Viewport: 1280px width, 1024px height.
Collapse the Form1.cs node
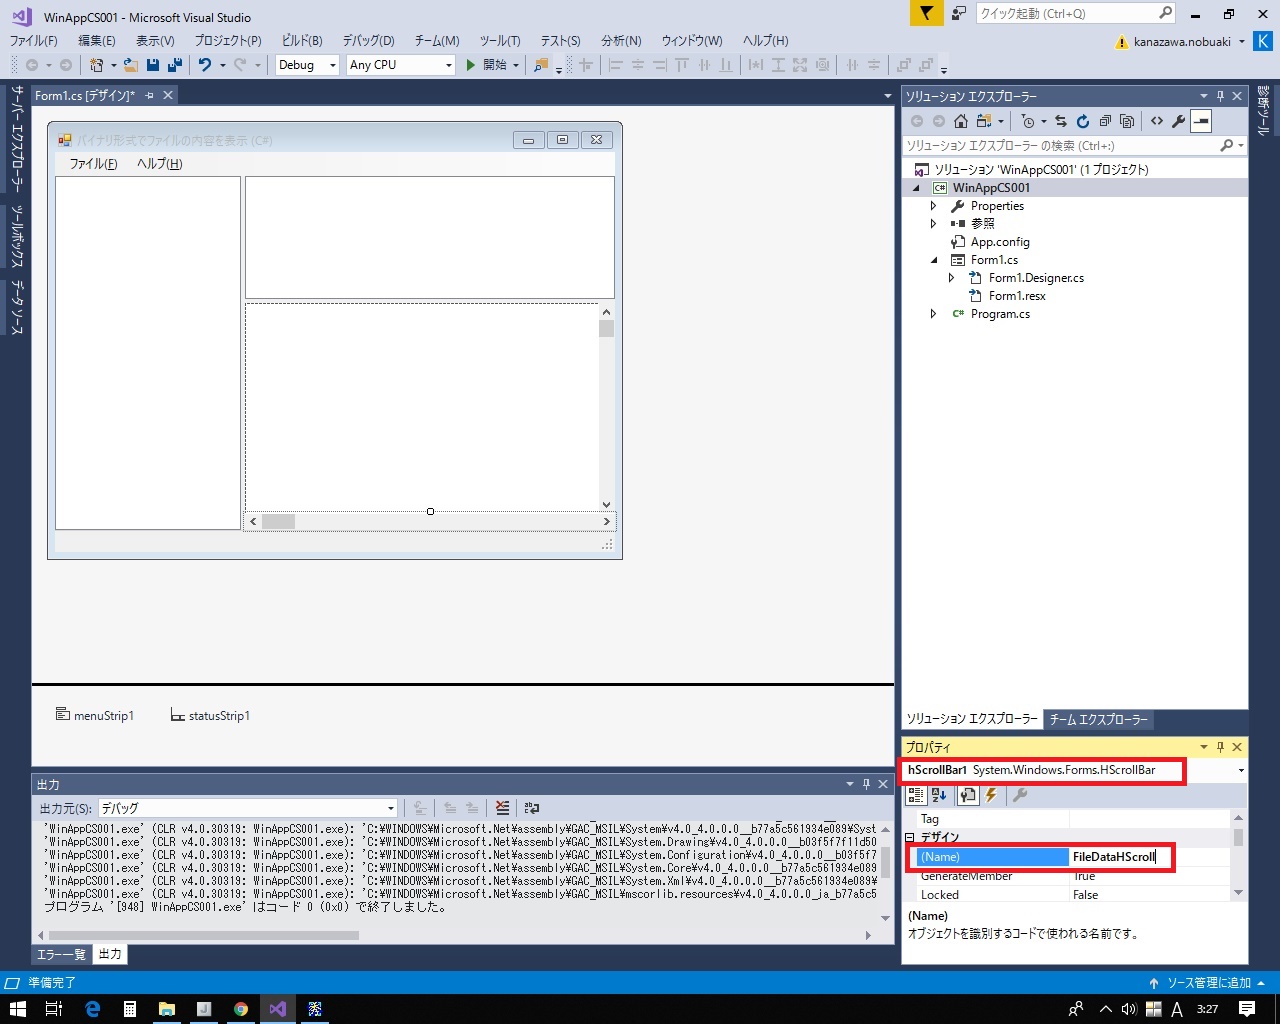click(935, 260)
